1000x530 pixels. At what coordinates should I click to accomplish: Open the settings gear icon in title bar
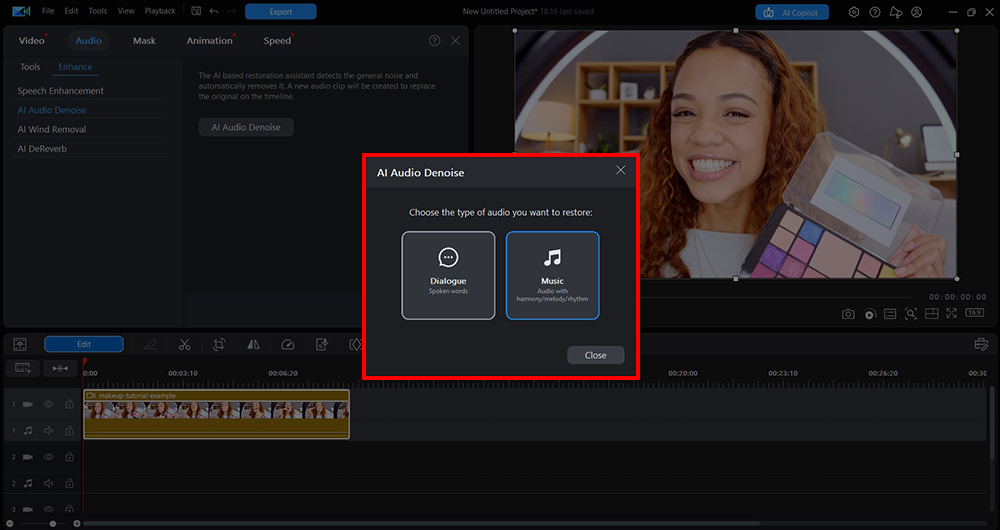854,12
